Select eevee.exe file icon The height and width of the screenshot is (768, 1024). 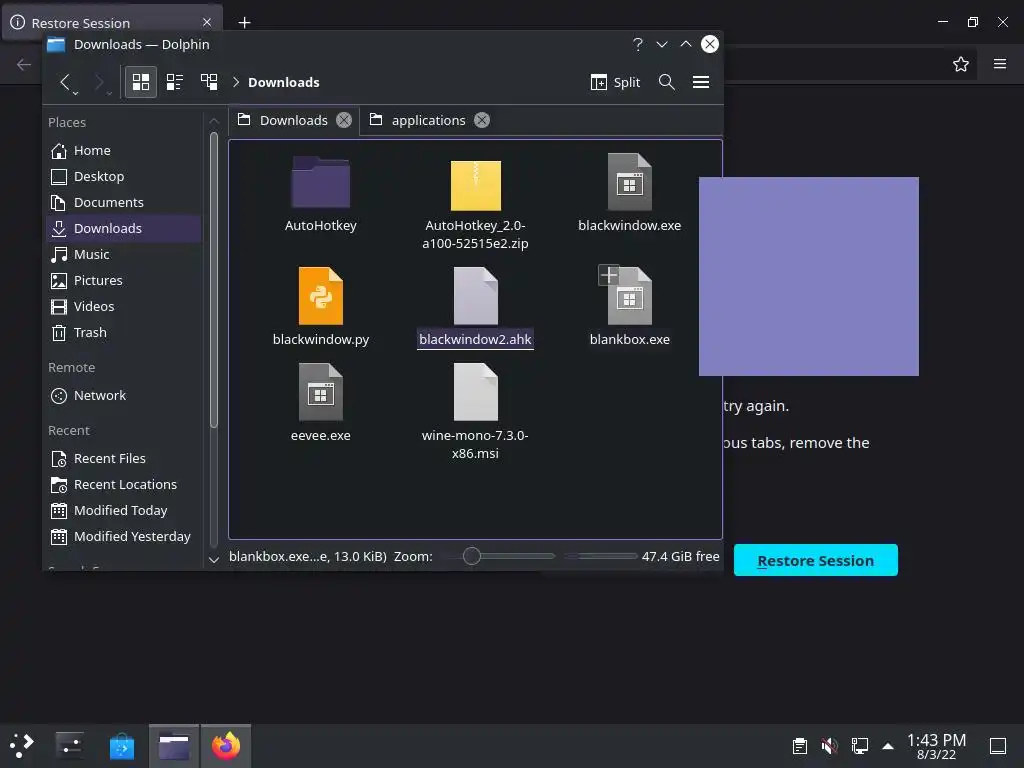pos(321,392)
